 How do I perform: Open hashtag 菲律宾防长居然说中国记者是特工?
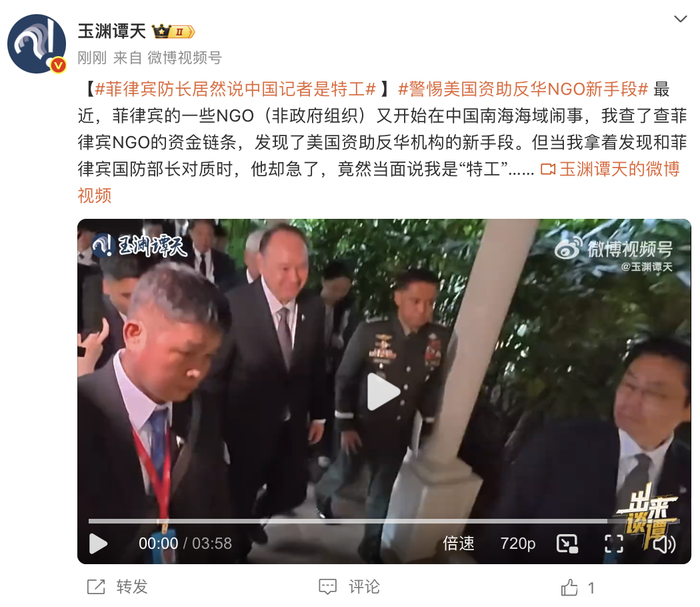point(235,89)
